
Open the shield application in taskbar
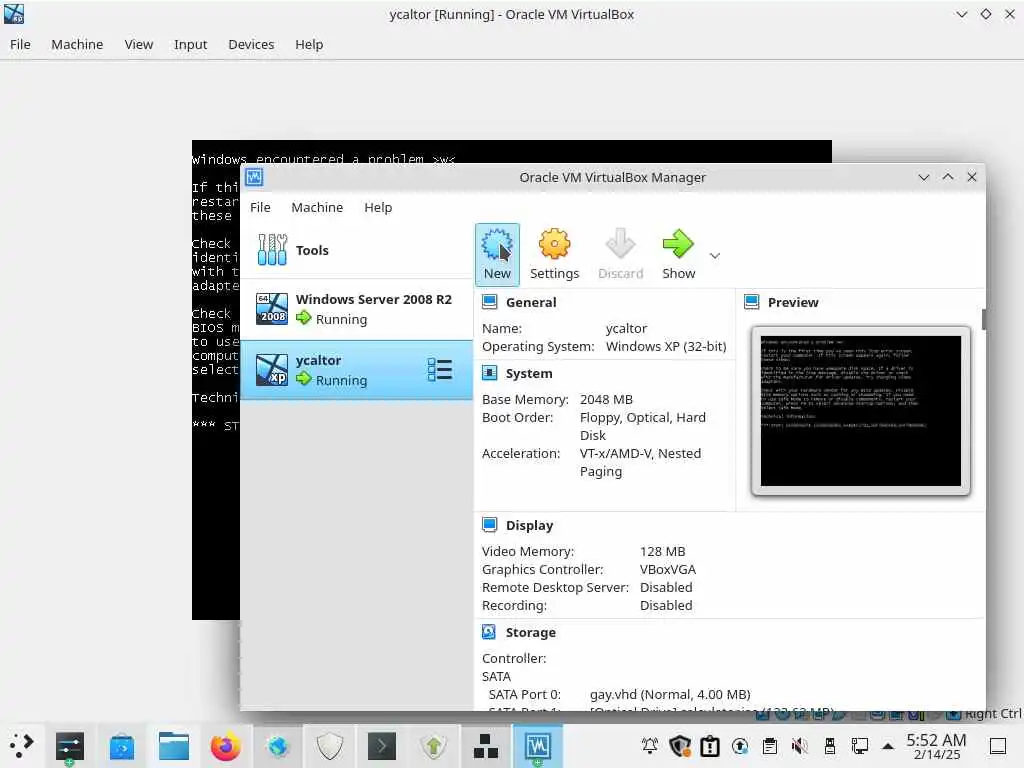click(x=329, y=746)
